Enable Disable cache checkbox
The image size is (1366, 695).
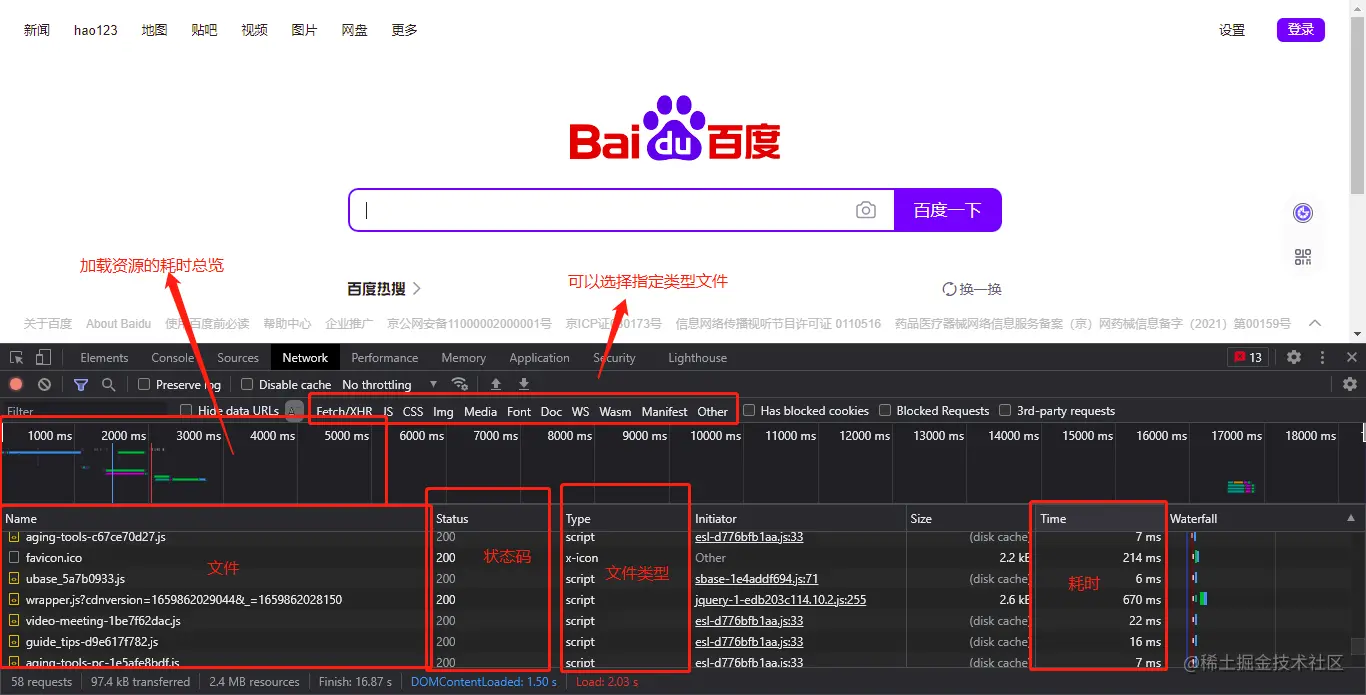coord(247,384)
